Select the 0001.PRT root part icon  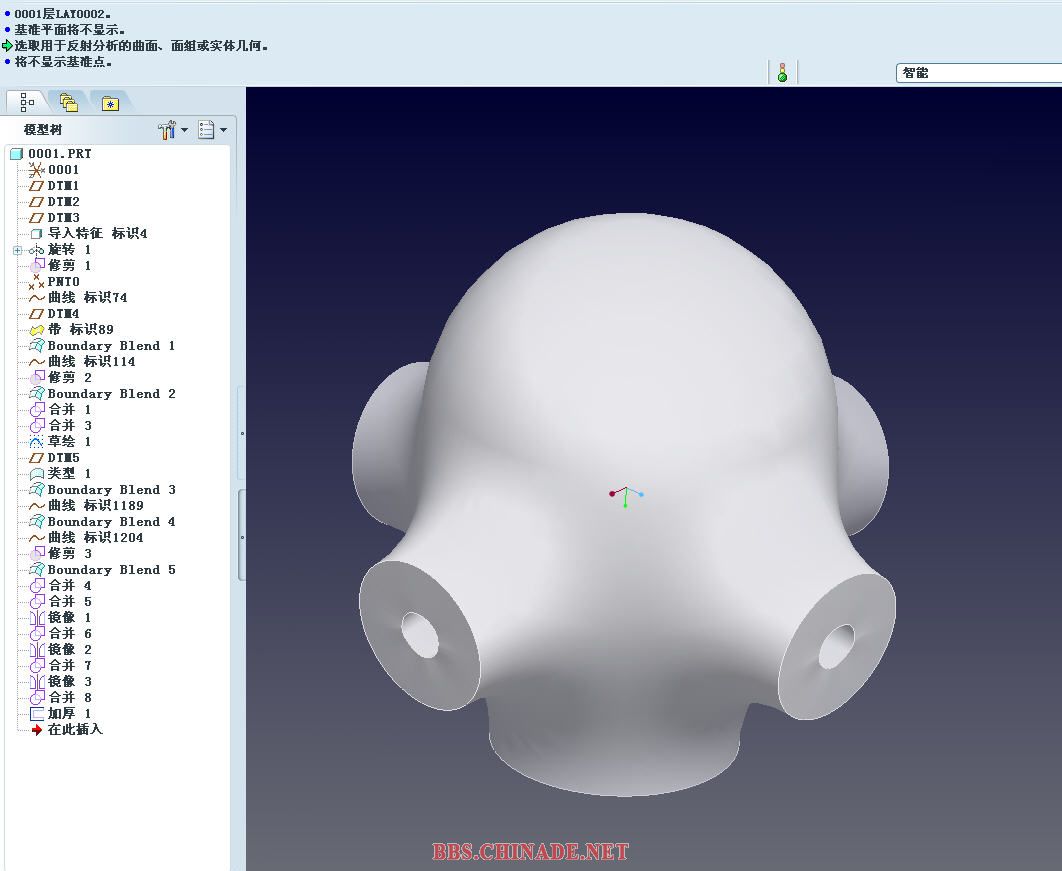pos(16,154)
